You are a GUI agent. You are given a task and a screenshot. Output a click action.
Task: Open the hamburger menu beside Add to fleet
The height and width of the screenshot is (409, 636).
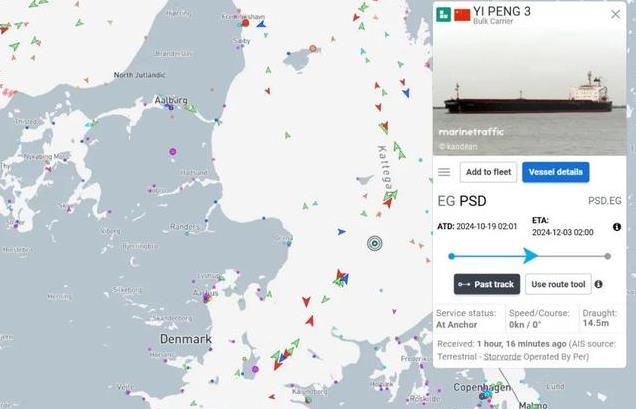click(x=444, y=172)
